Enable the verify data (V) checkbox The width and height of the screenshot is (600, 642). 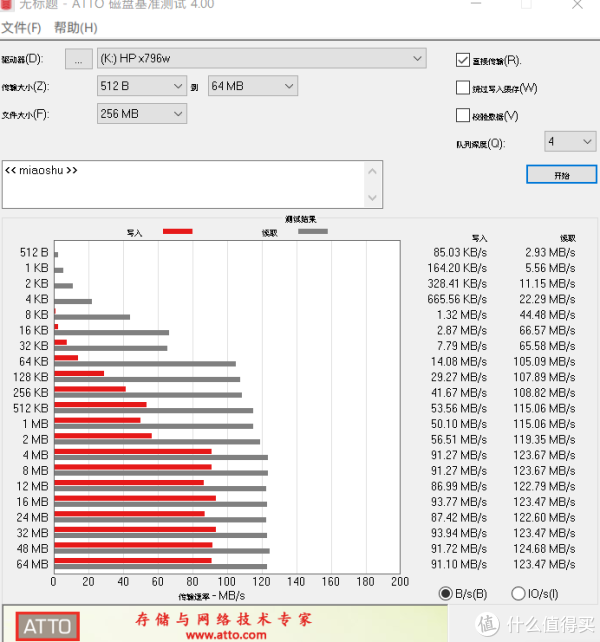coord(463,115)
